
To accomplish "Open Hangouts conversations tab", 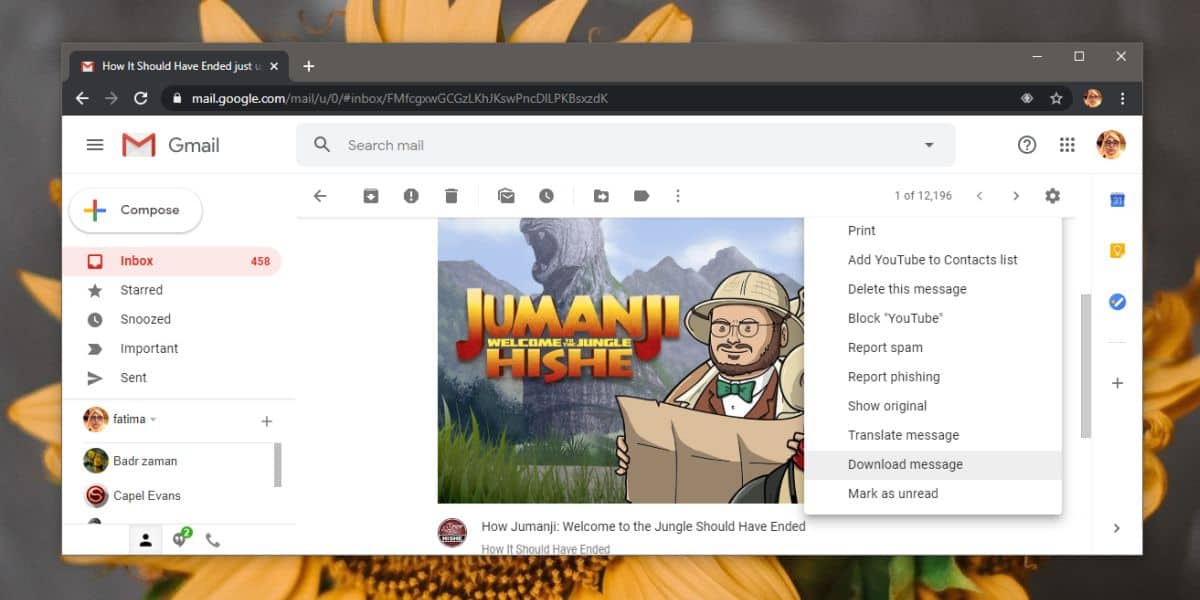I will (x=181, y=539).
